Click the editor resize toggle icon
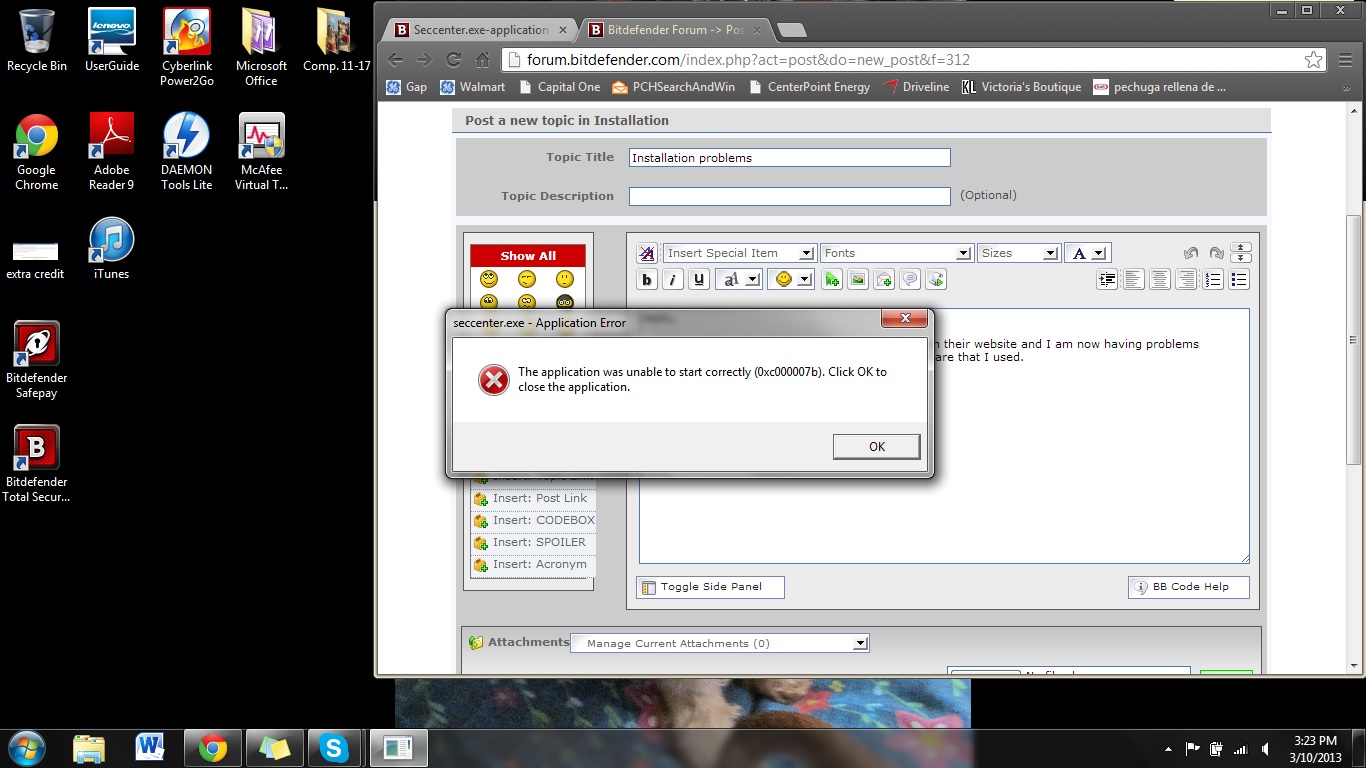Screen dimensions: 1366x768 [1240, 253]
